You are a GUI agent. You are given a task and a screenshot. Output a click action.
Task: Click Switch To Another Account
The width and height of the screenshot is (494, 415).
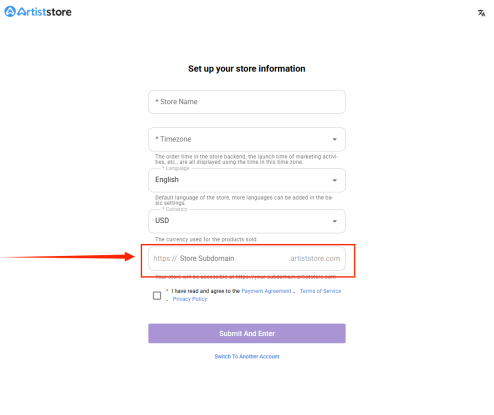click(247, 356)
